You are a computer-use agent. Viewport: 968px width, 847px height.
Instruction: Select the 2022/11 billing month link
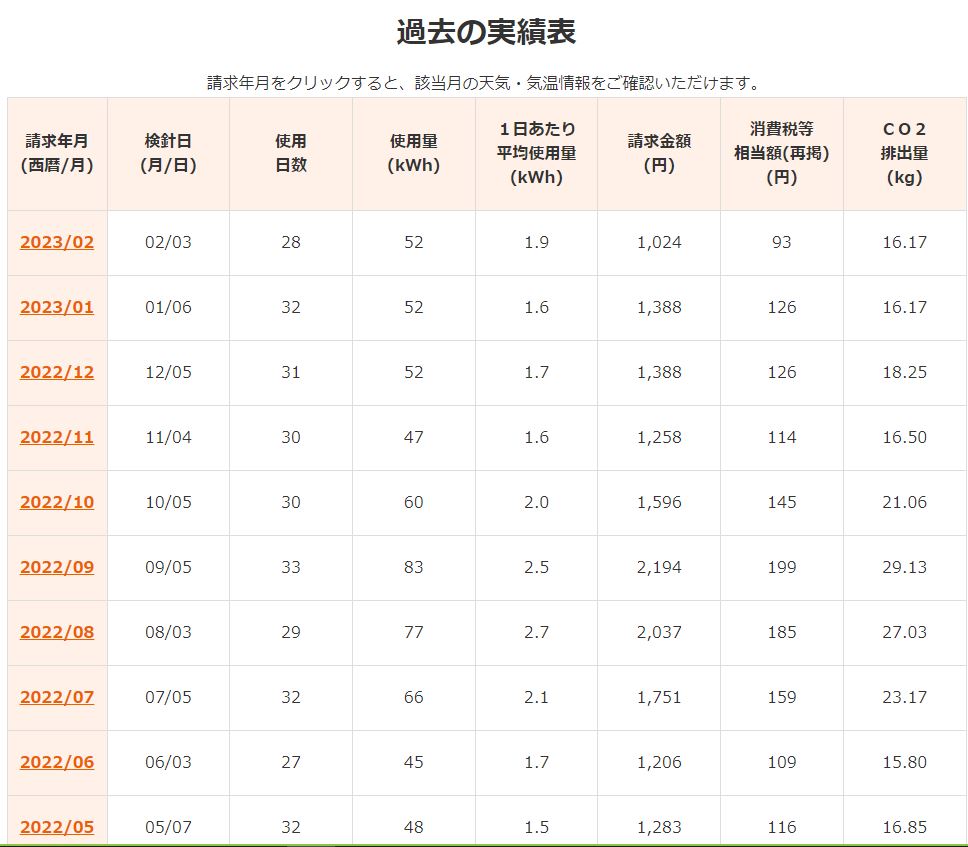pos(57,437)
